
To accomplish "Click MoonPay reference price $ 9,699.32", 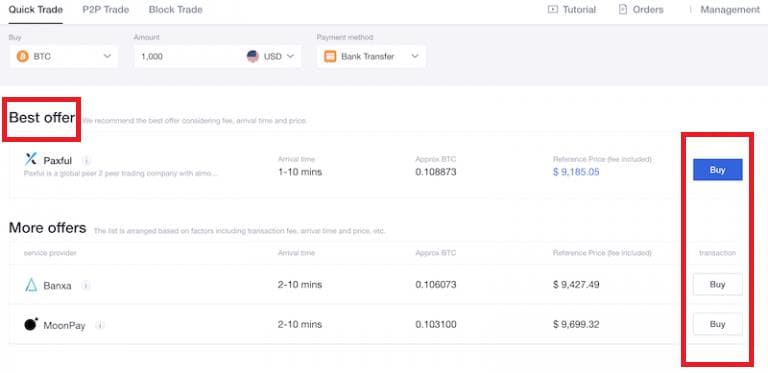I will 576,325.
